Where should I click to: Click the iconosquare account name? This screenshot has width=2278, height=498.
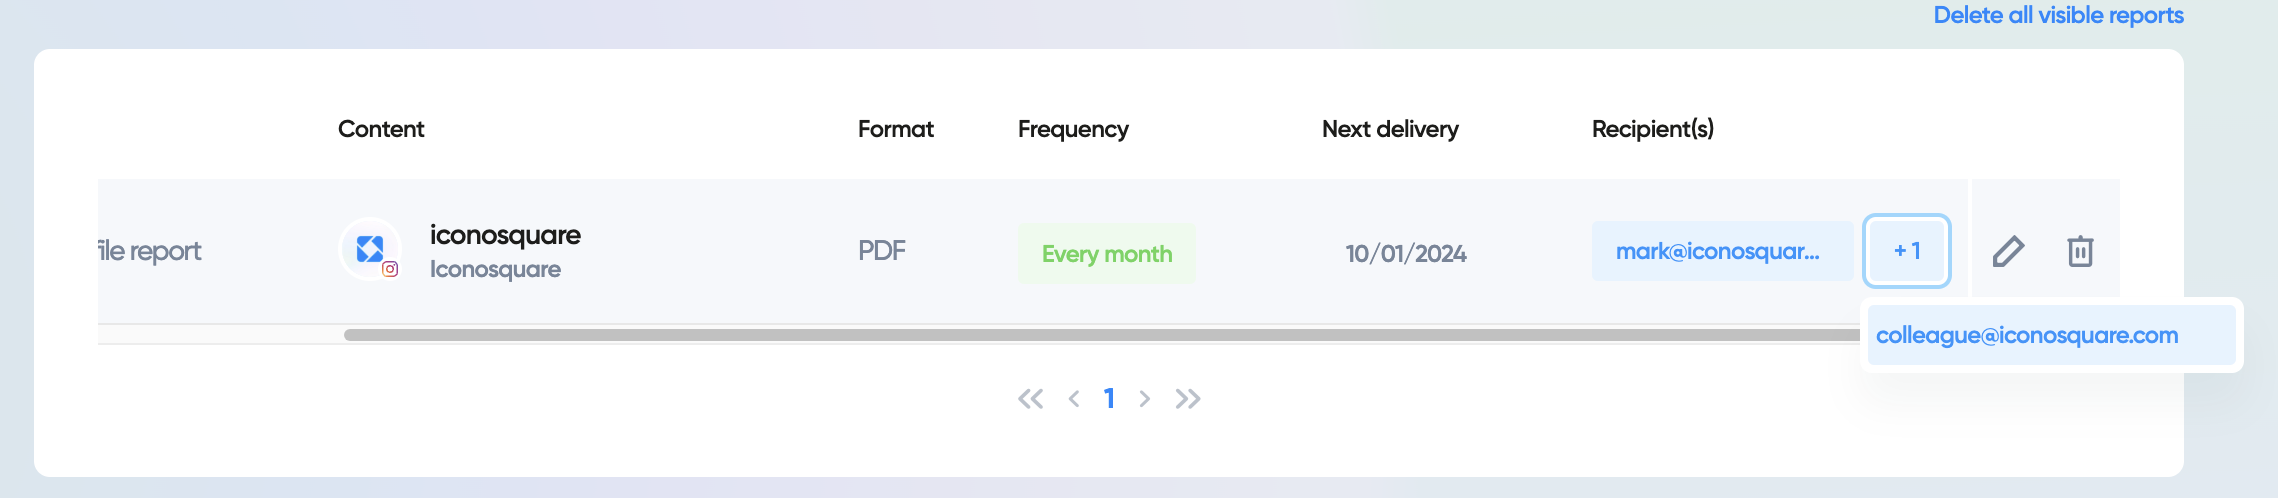tap(505, 235)
